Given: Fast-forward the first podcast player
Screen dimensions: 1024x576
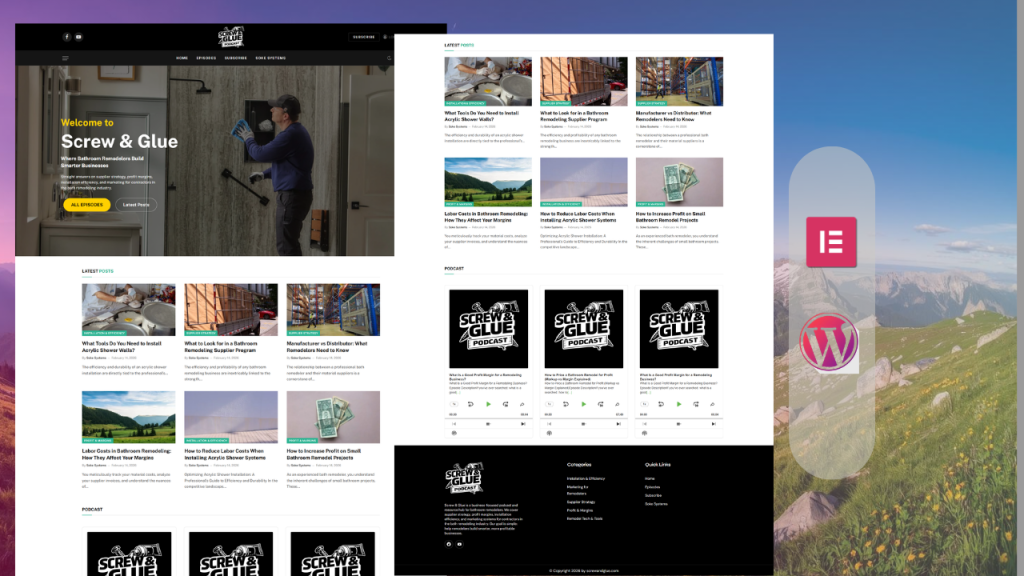Looking at the screenshot, I should [x=505, y=404].
